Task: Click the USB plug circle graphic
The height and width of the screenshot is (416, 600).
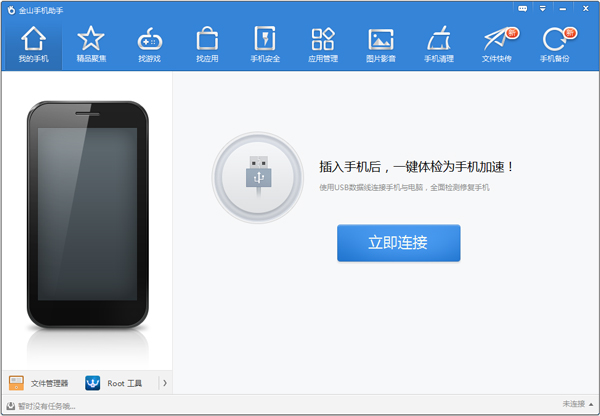Action: coord(258,177)
